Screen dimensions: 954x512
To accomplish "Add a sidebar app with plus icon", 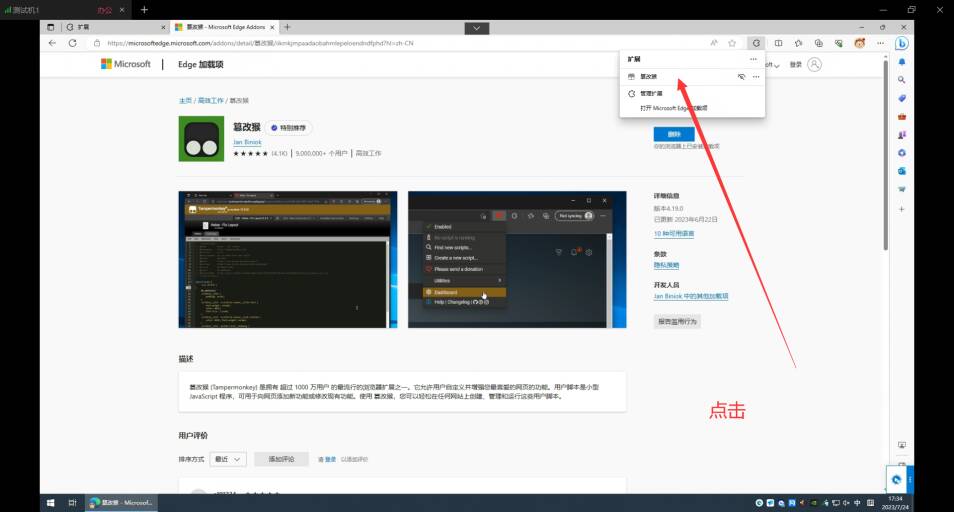I will (902, 209).
